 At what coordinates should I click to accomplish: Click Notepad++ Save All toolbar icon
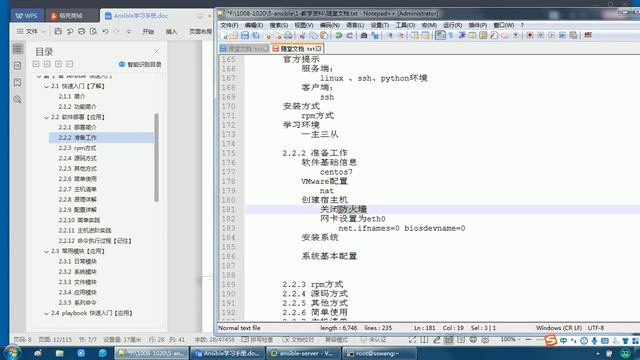pos(256,36)
